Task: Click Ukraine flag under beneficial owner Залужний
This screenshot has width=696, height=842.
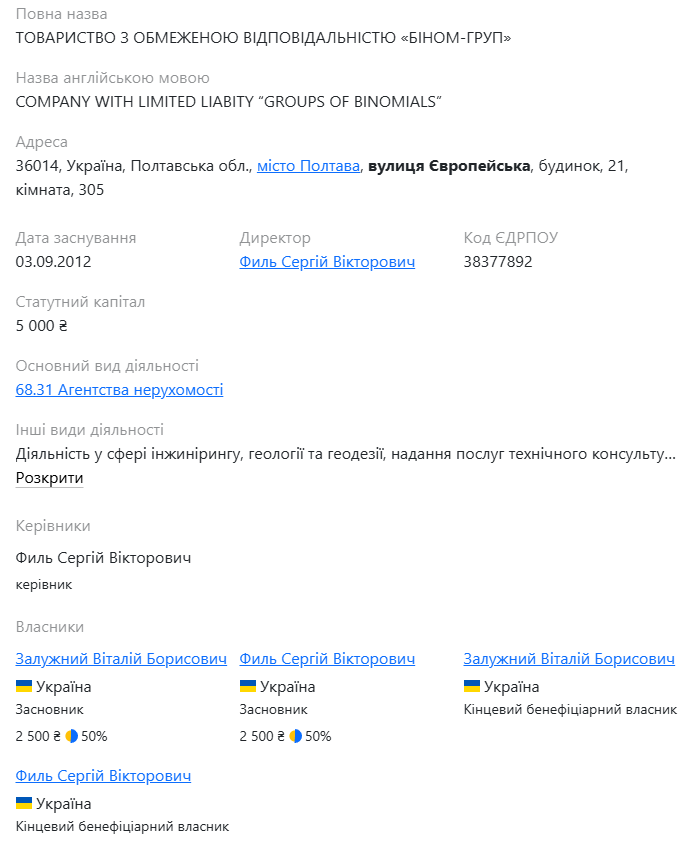Action: point(472,686)
